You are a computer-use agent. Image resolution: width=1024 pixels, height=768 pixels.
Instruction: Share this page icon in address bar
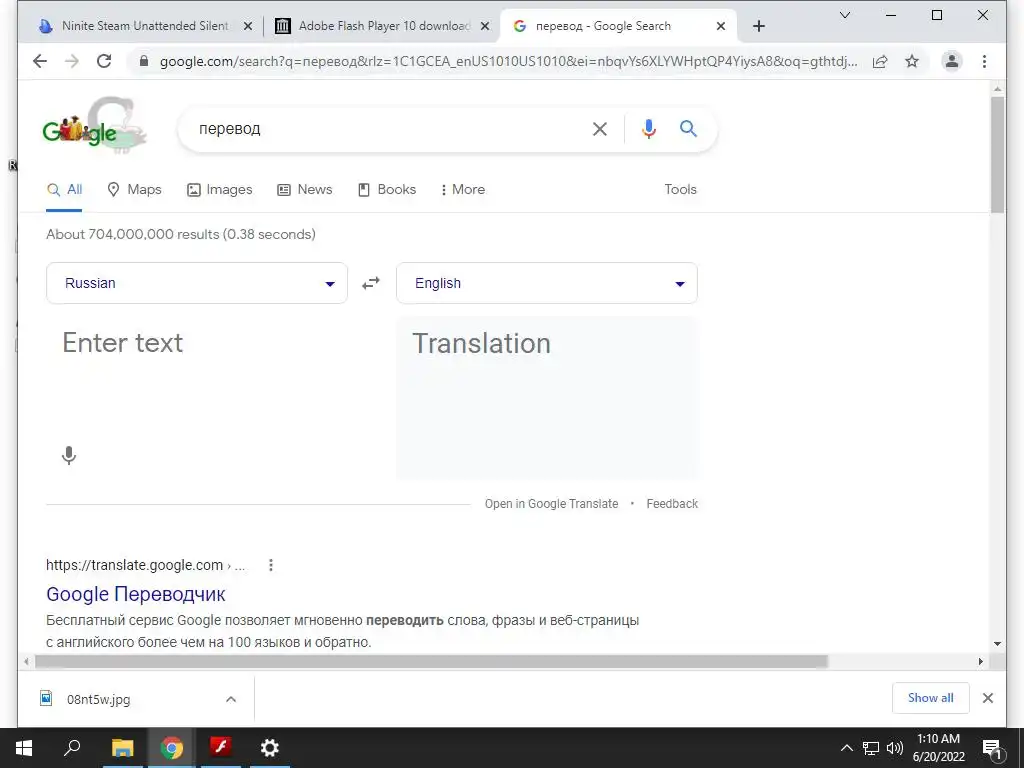tap(880, 61)
